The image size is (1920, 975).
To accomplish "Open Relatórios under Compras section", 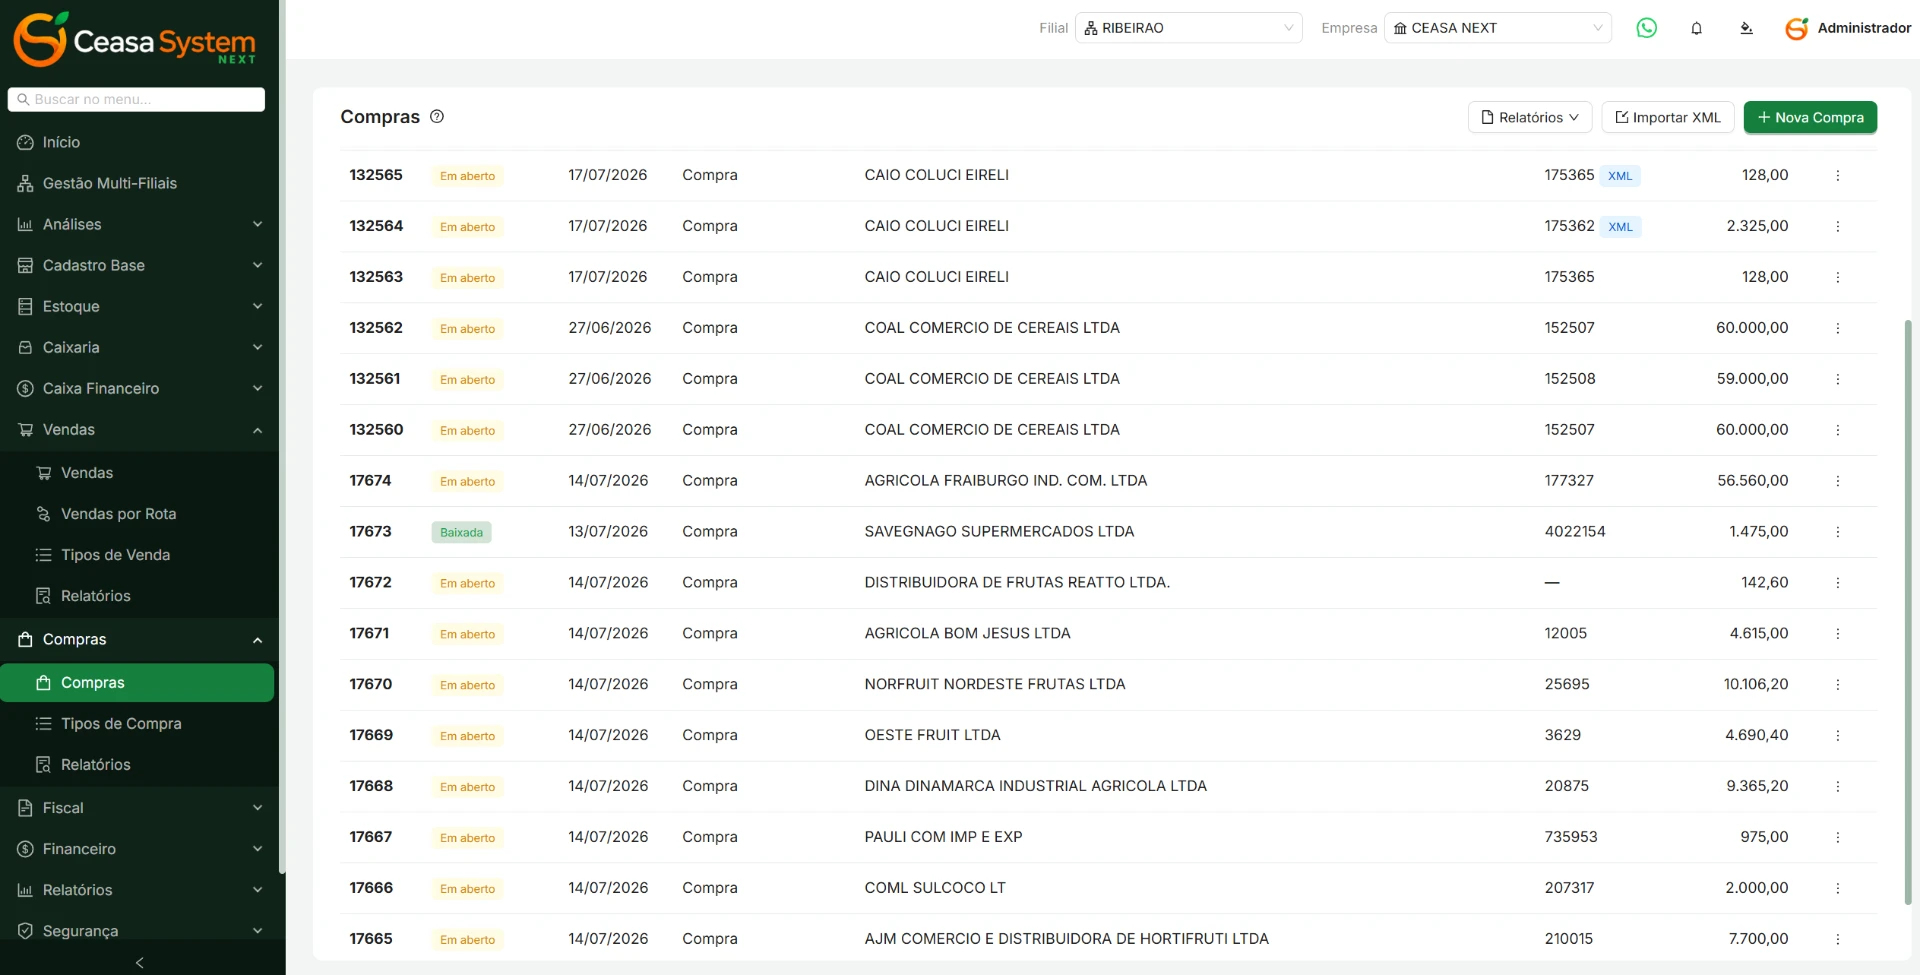I will tap(139, 764).
